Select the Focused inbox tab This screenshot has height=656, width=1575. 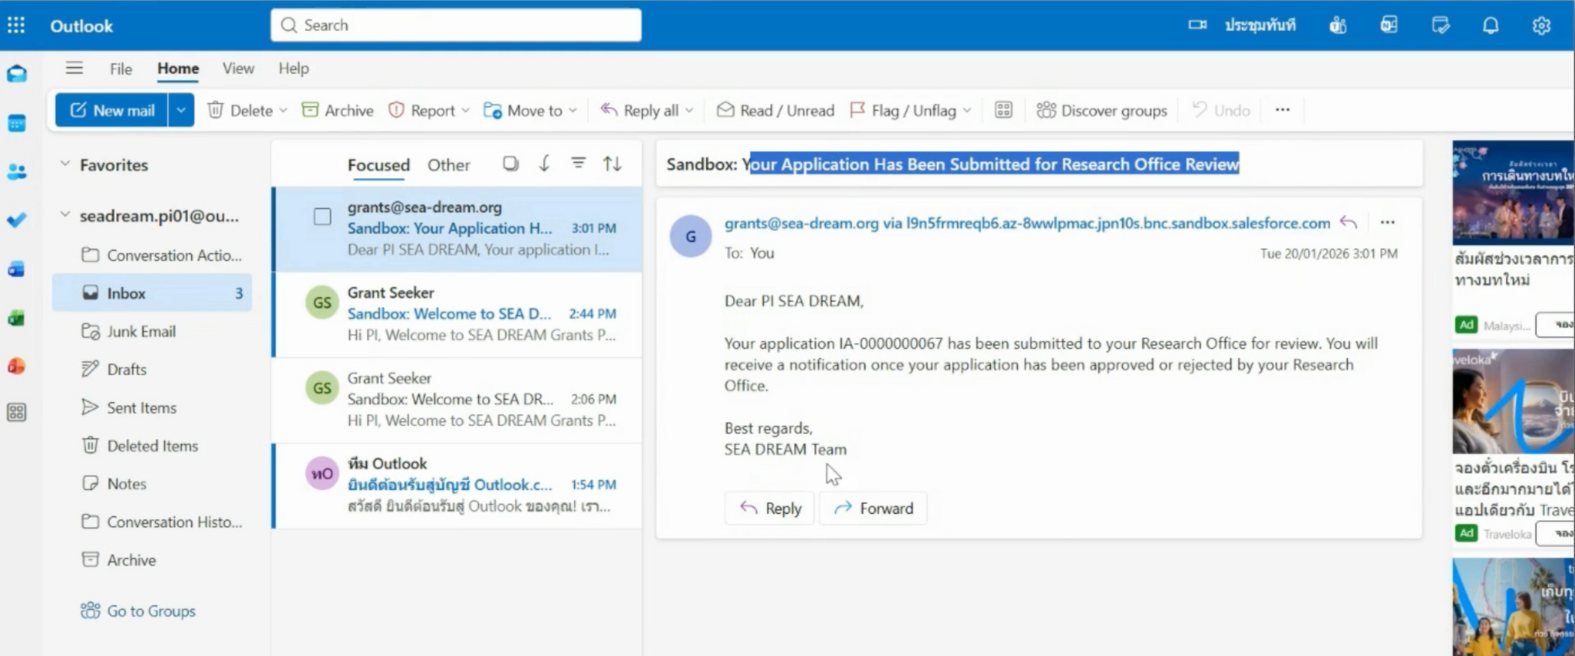tap(378, 165)
